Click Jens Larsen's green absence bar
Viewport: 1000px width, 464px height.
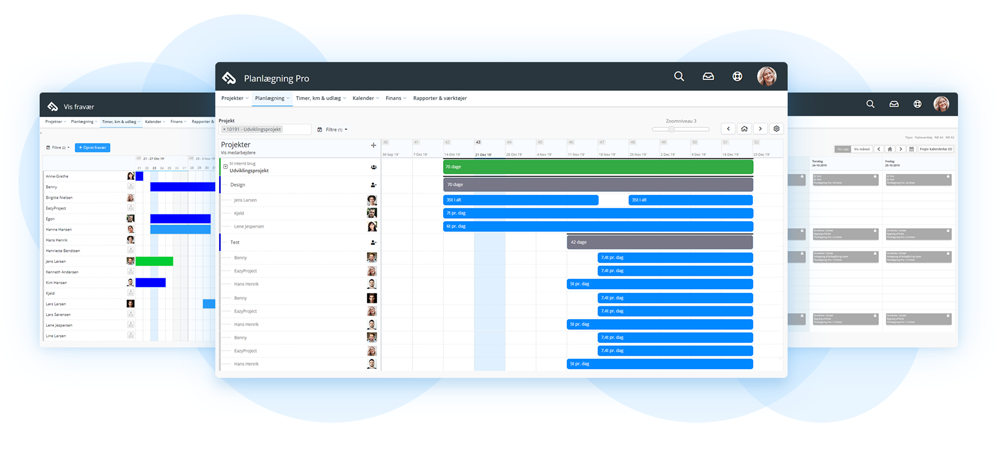(154, 261)
